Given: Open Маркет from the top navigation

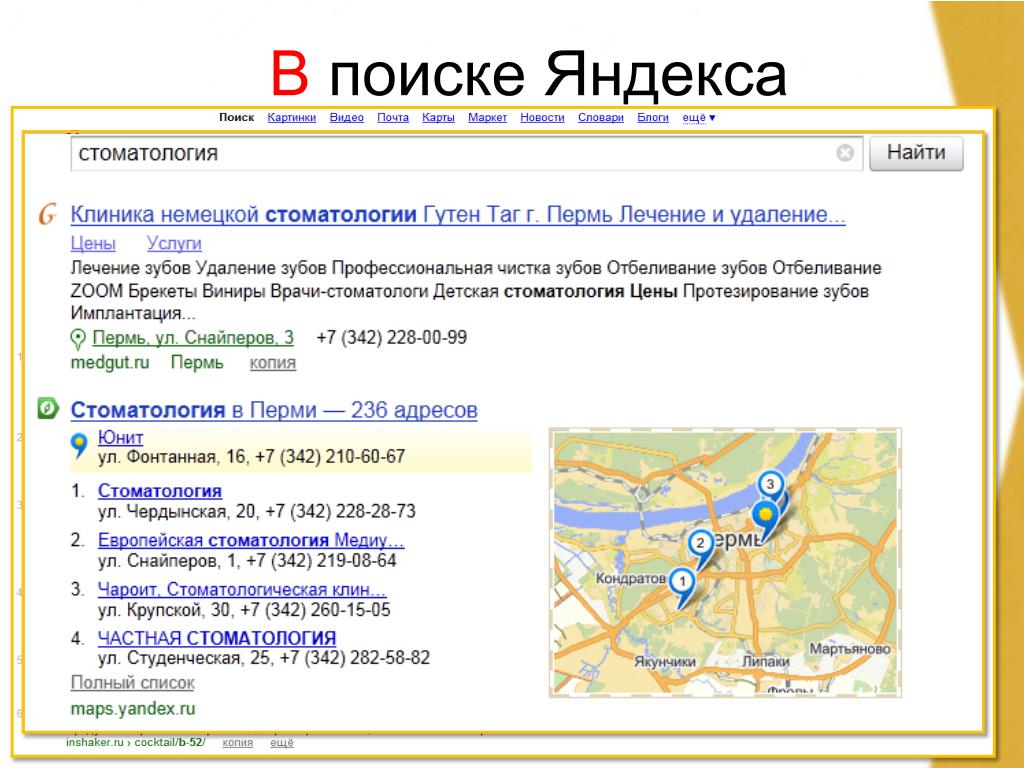Looking at the screenshot, I should [487, 118].
